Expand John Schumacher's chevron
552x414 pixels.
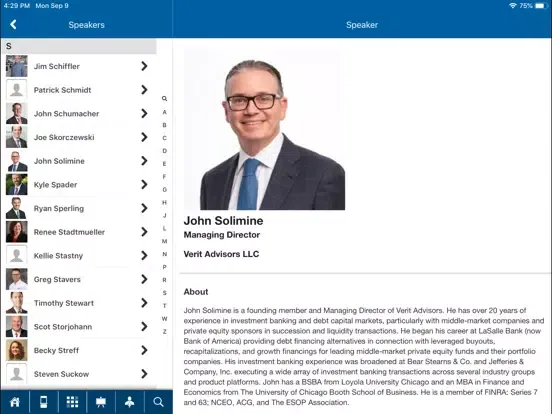coord(144,113)
